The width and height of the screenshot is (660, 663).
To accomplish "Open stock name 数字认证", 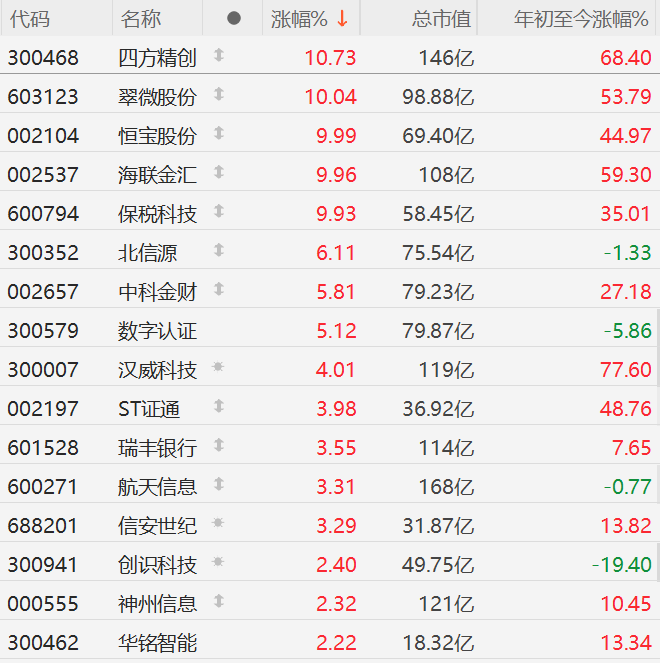I will (157, 331).
